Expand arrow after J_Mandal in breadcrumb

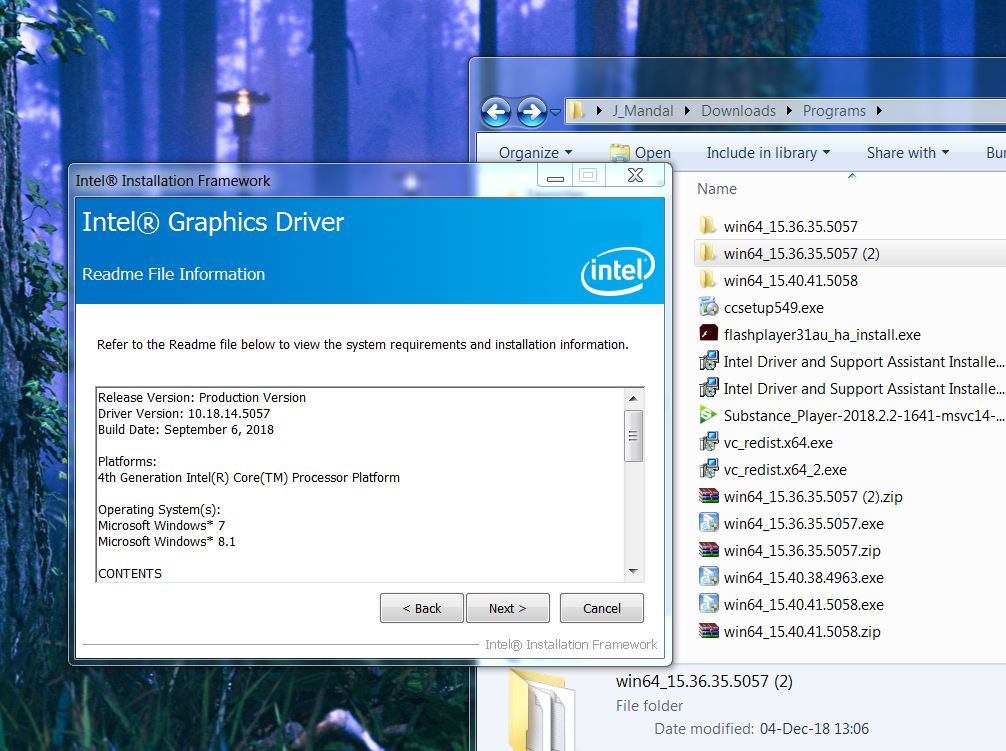[687, 111]
